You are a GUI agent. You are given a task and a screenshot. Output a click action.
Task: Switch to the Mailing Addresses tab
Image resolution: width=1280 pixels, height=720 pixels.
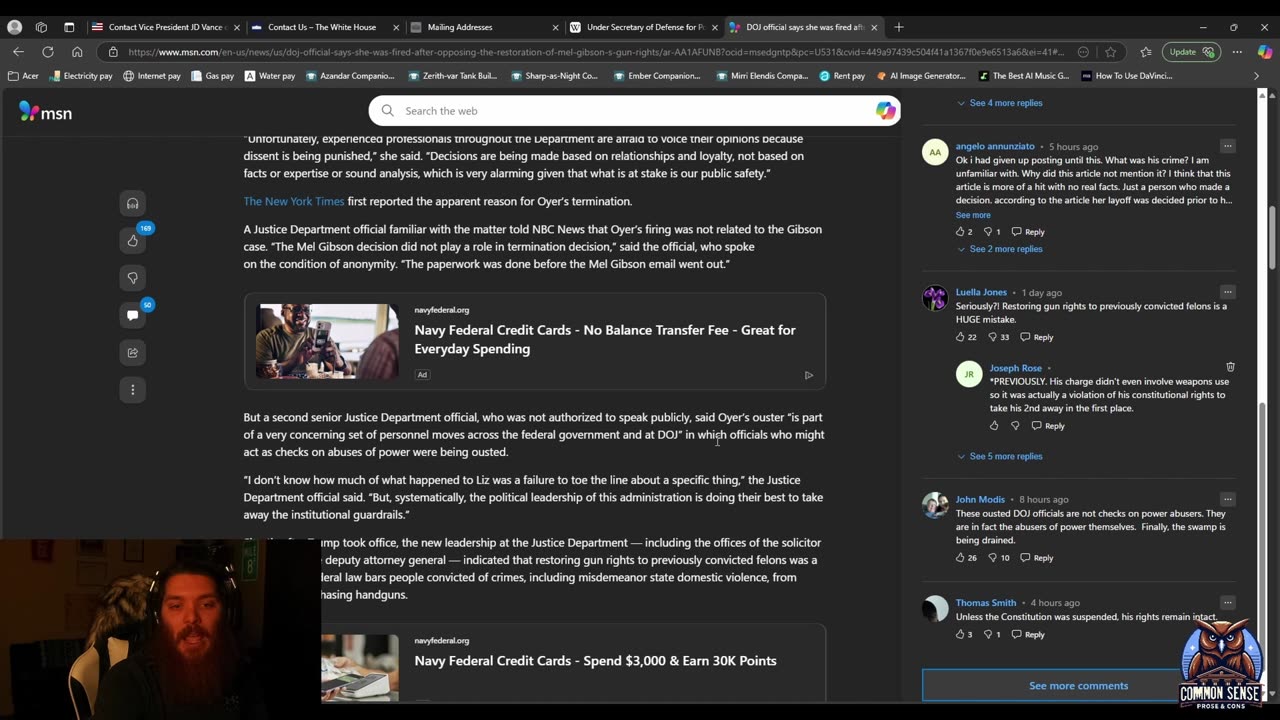(x=485, y=27)
